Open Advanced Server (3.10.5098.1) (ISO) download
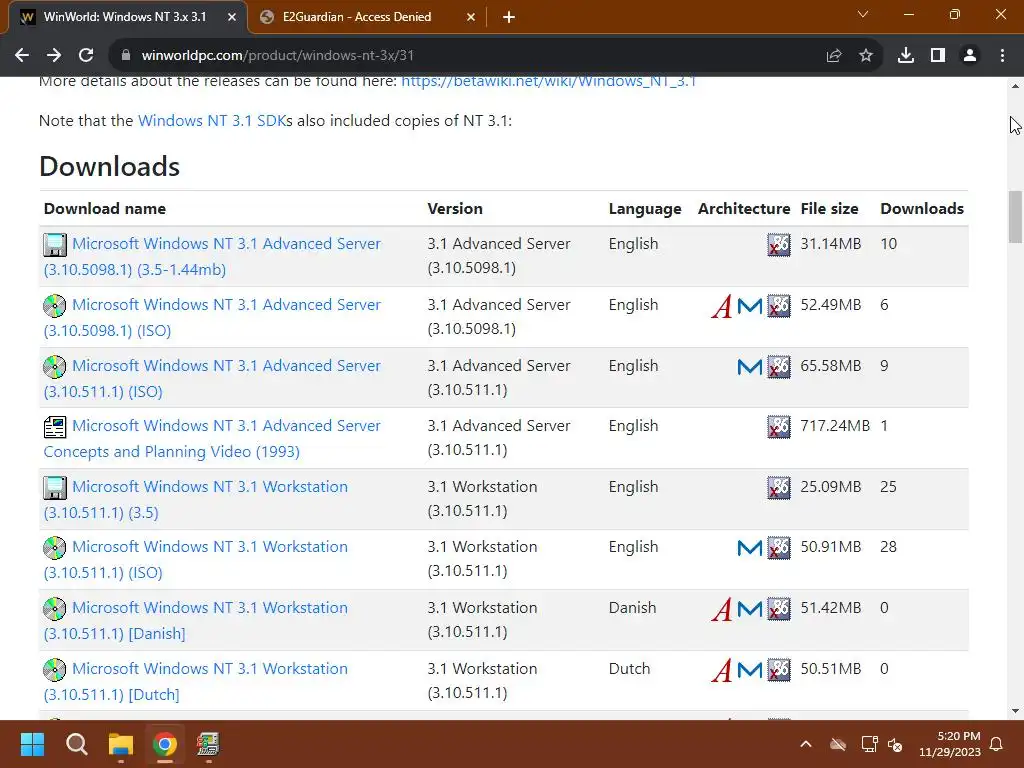 click(212, 317)
